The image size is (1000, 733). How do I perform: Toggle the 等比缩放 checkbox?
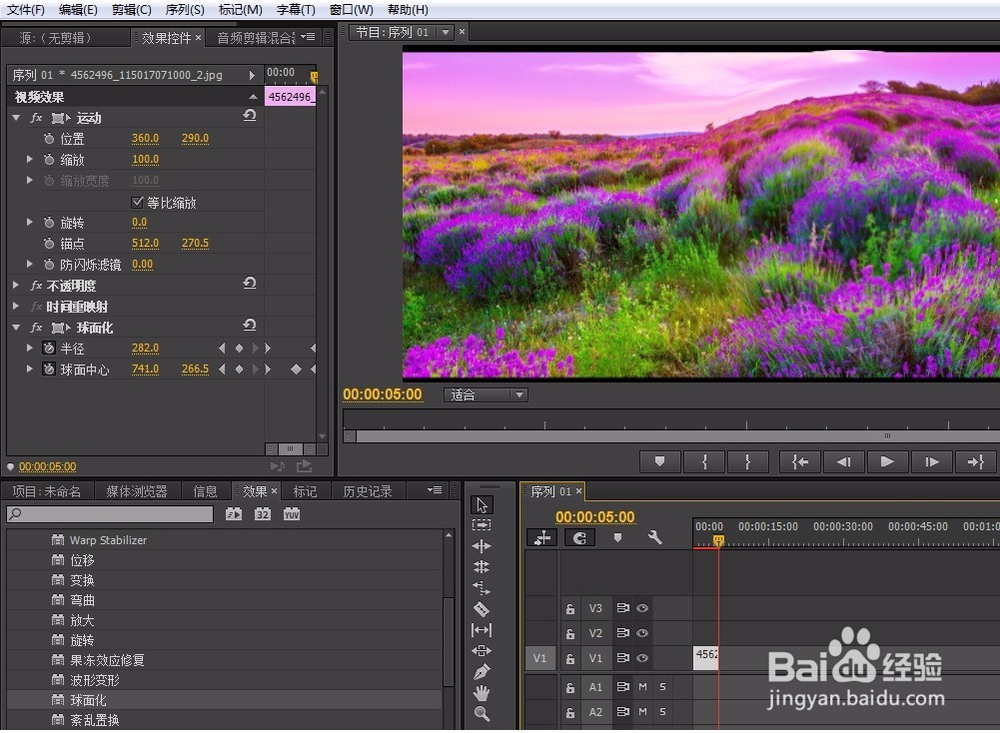click(136, 202)
